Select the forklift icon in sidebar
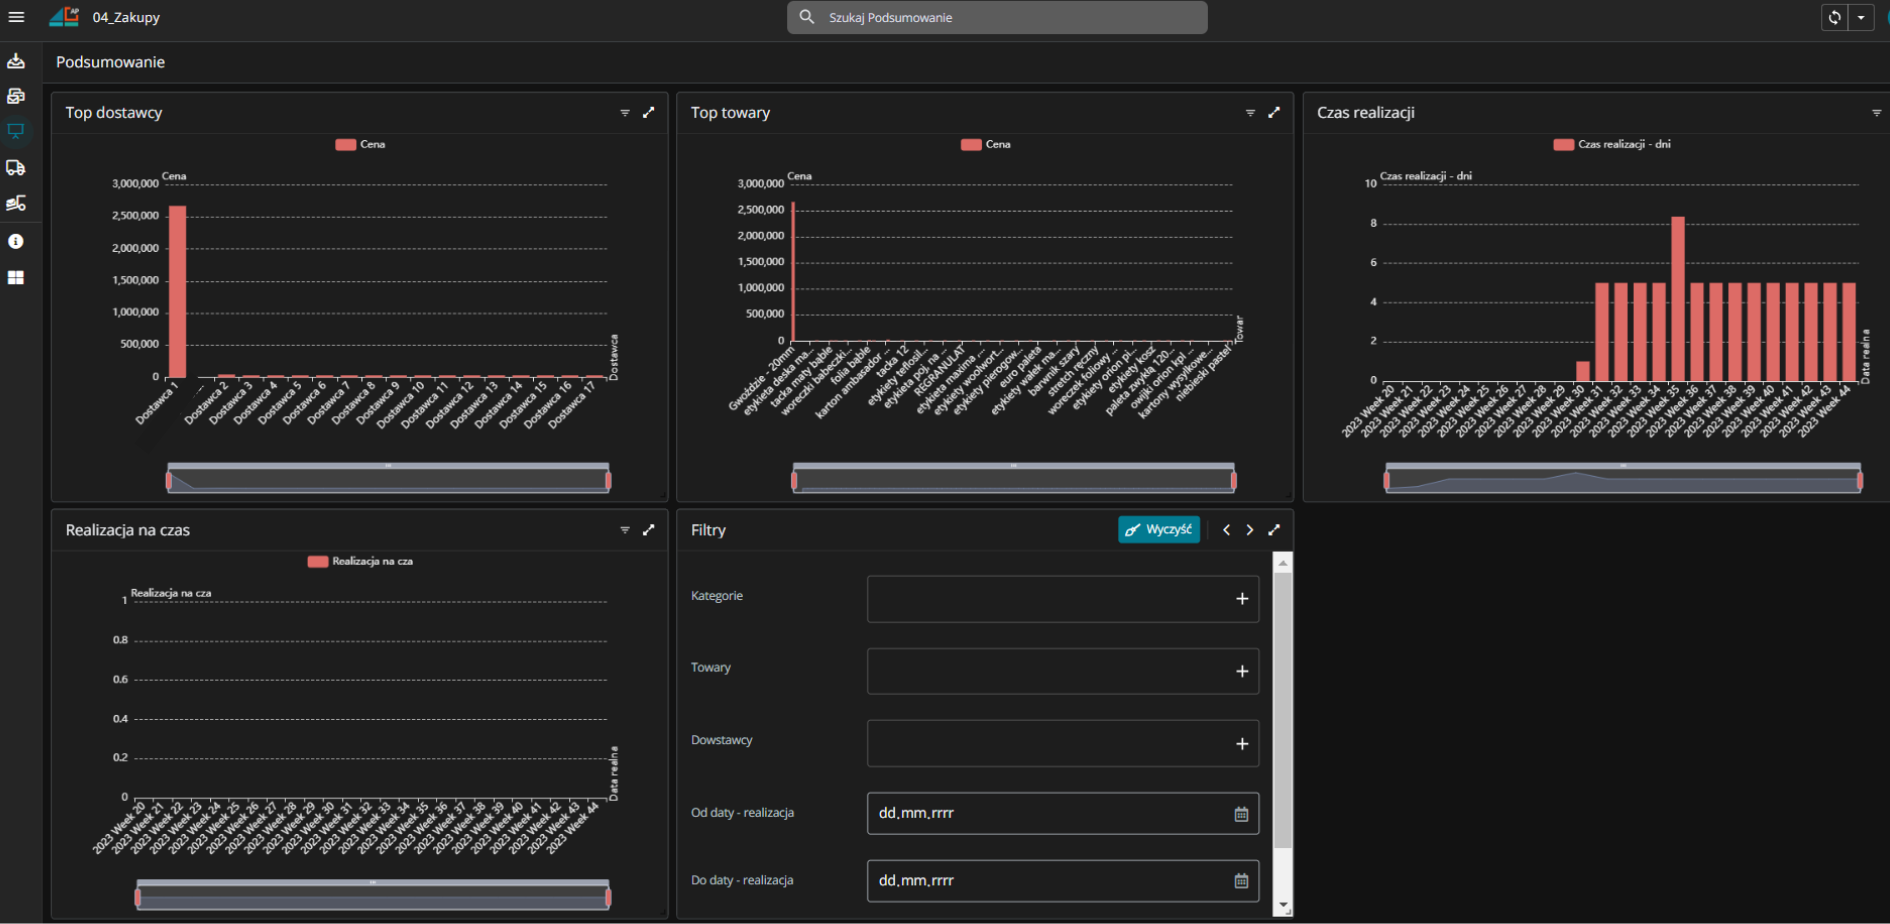 pyautogui.click(x=16, y=204)
